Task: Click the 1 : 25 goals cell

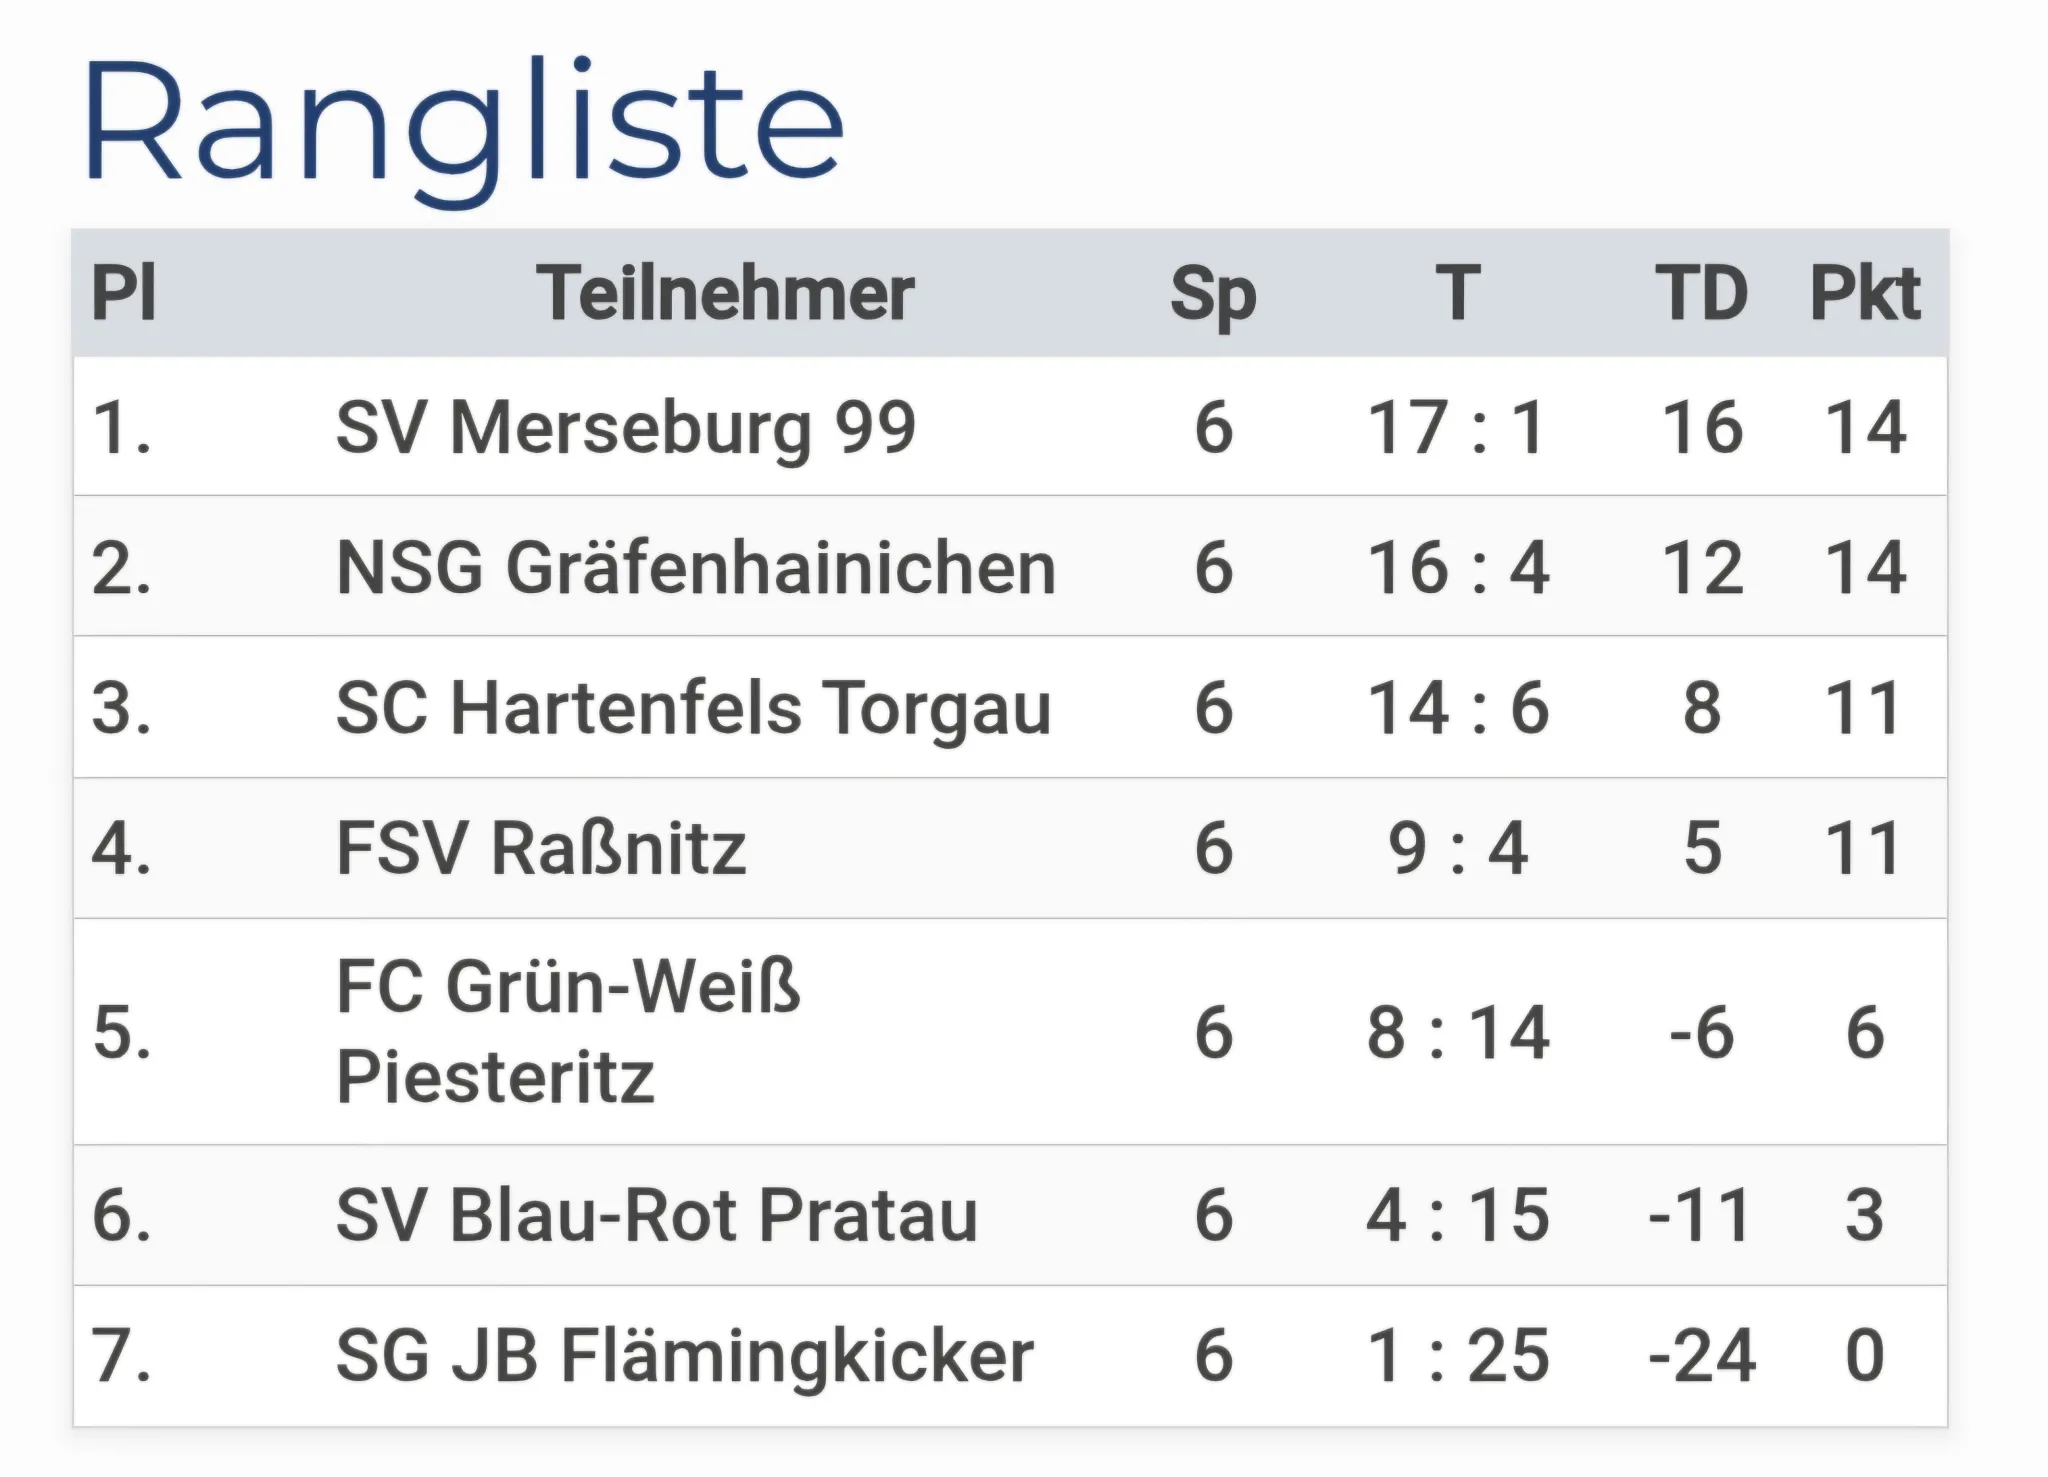Action: [x=1458, y=1356]
